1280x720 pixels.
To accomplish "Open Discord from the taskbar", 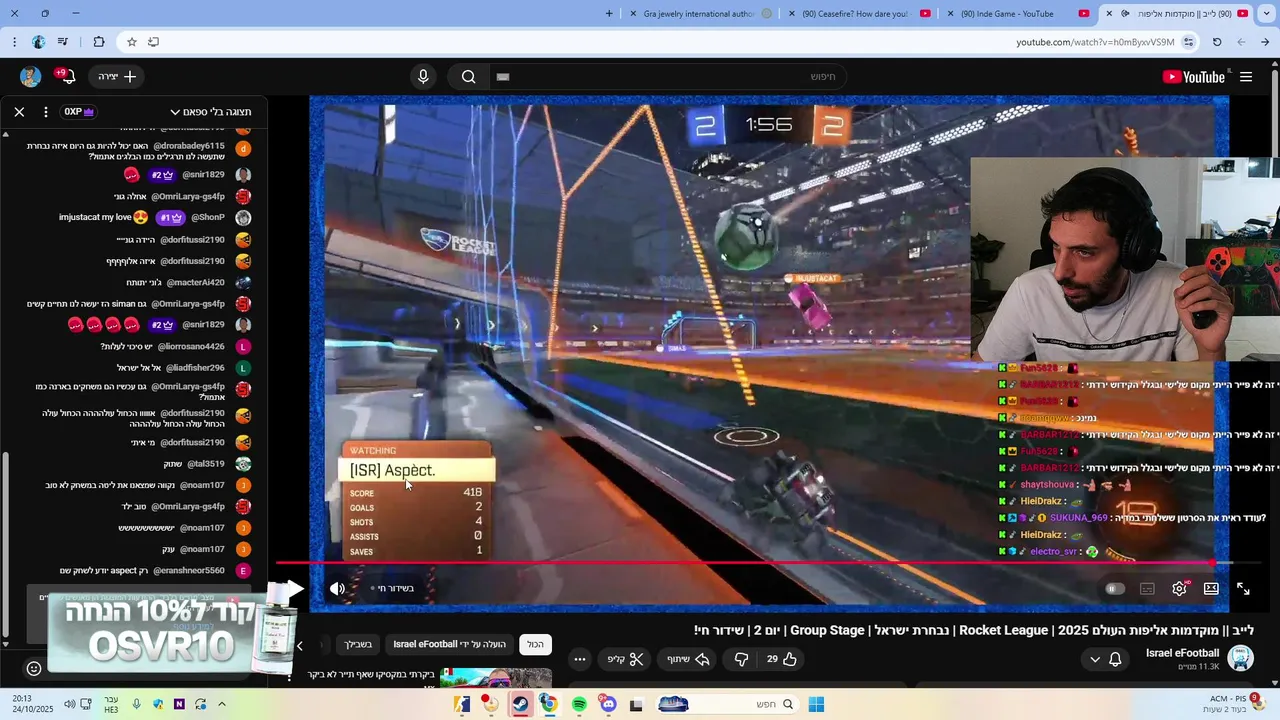I will click(607, 705).
